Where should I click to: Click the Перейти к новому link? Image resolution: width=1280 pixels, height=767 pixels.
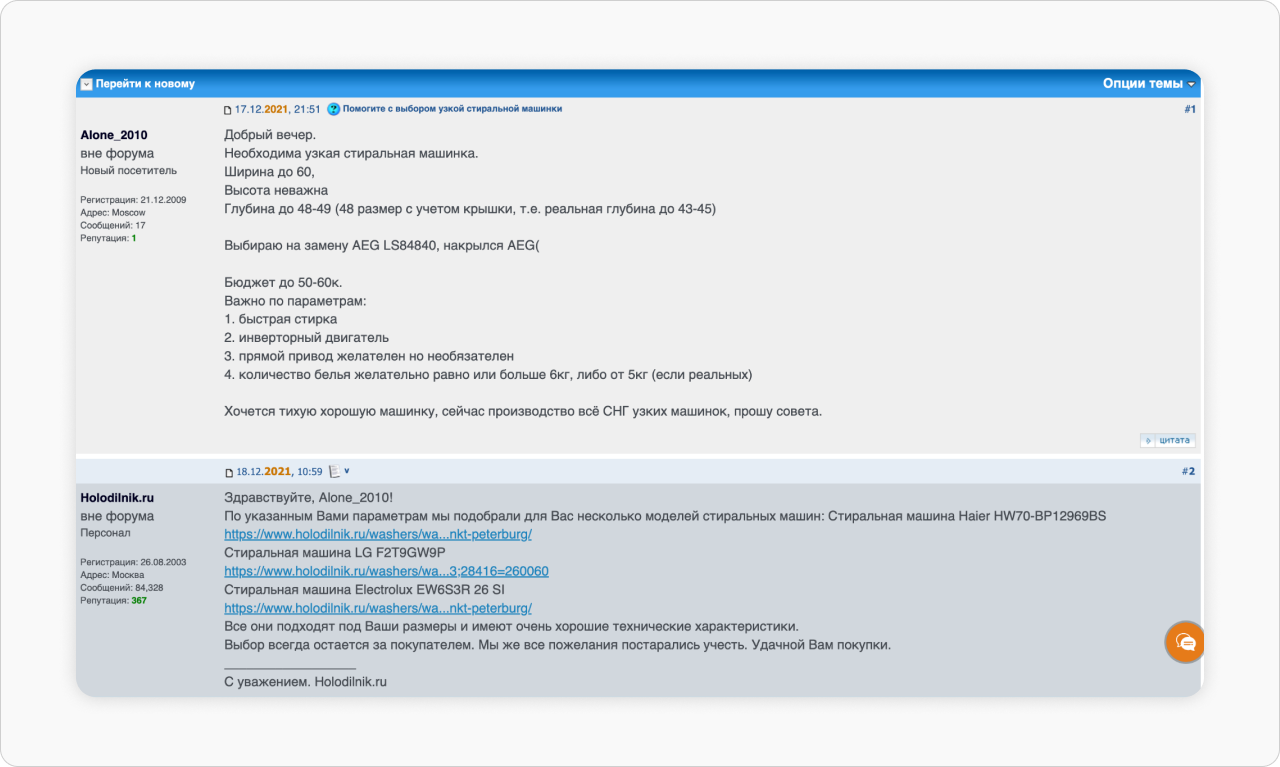pos(145,84)
